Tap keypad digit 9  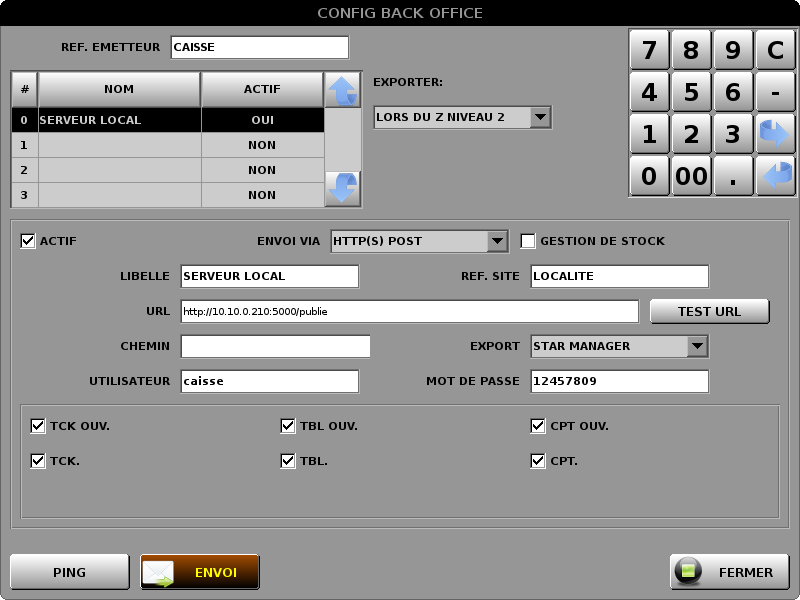pos(733,49)
